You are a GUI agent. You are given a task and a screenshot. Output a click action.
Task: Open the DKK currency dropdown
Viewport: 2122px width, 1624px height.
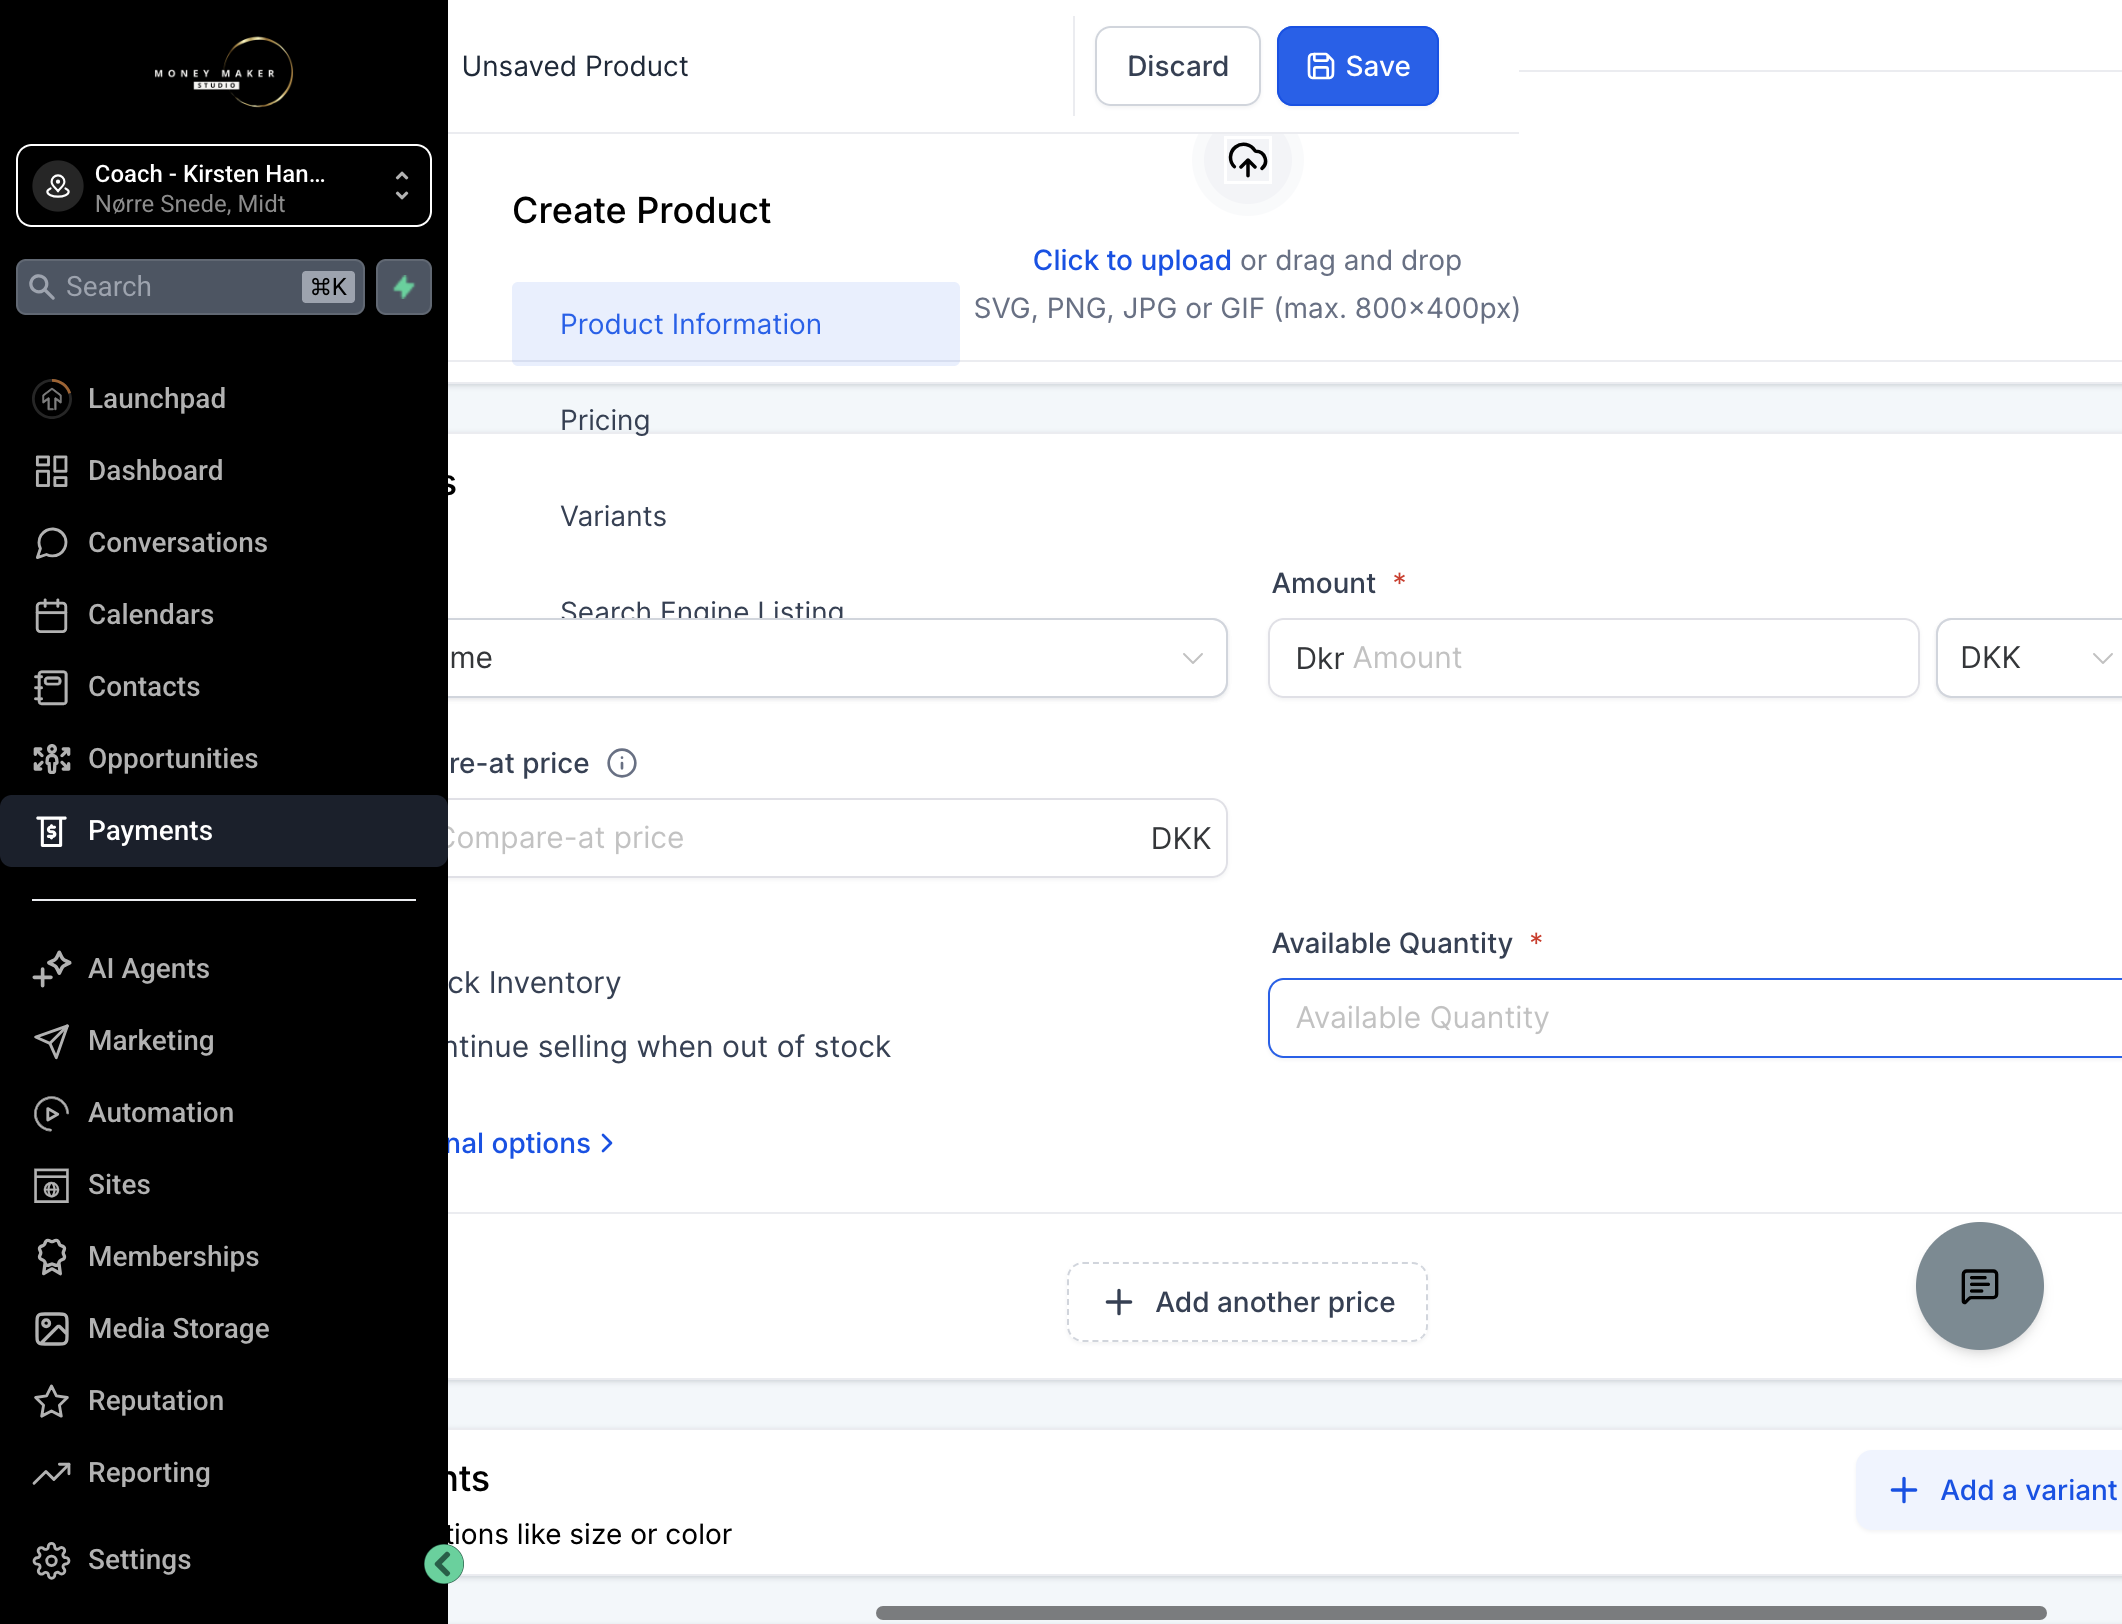[x=2030, y=658]
